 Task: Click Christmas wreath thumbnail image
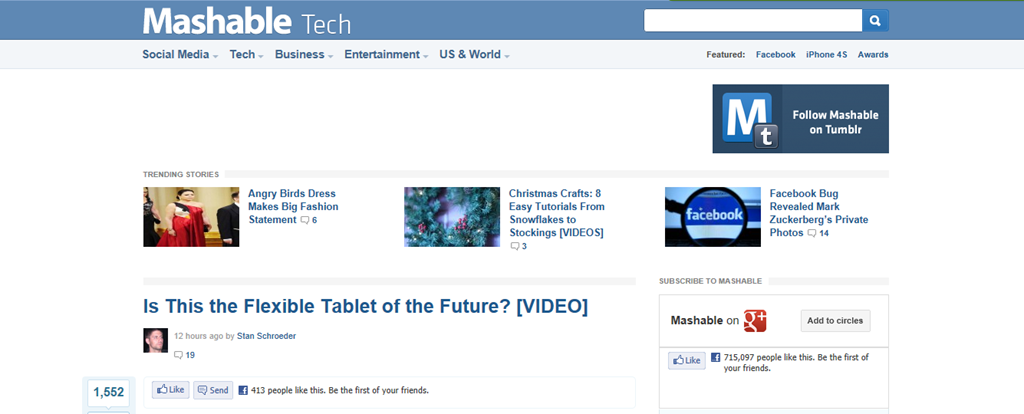[452, 217]
